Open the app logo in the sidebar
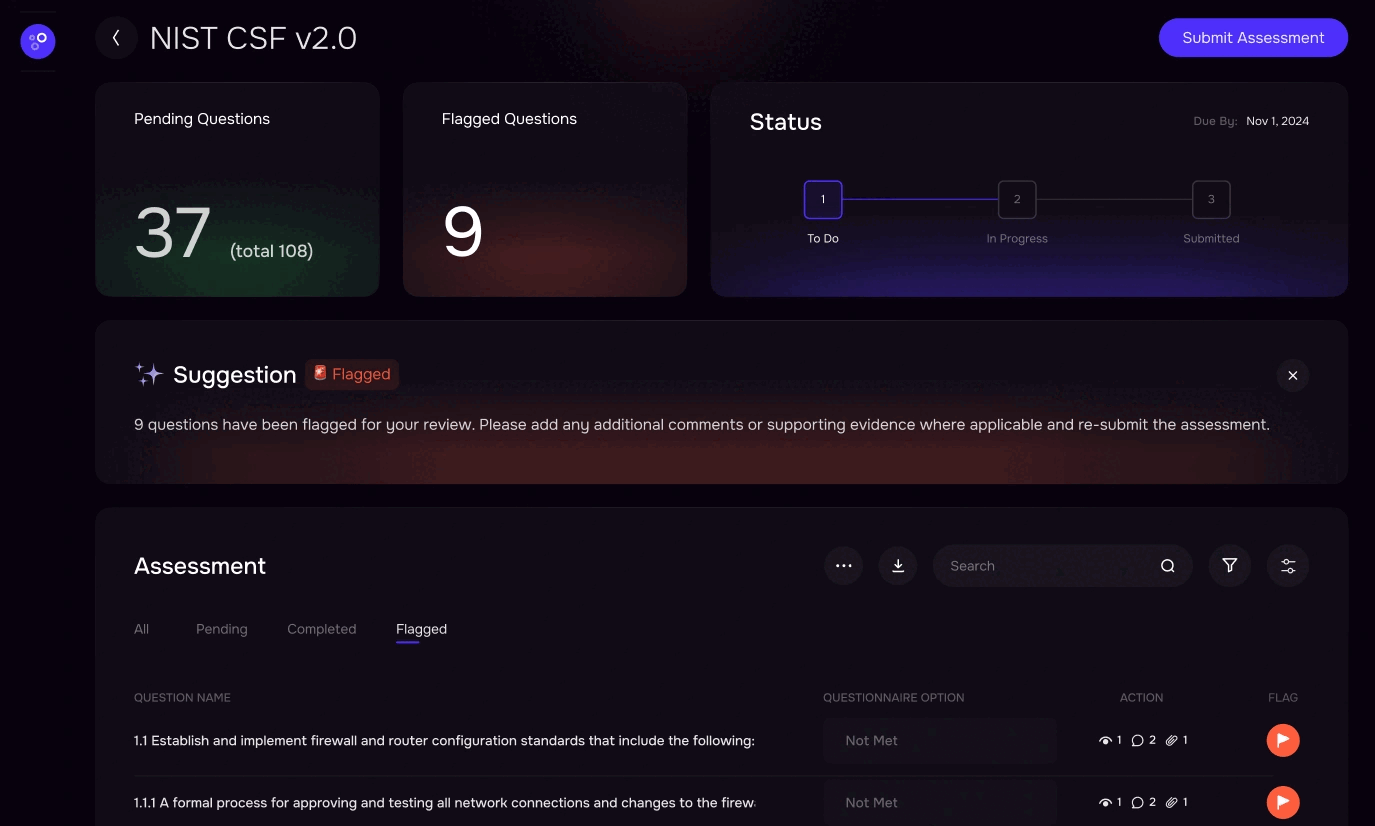Screen dimensions: 1375x826 pos(38,42)
